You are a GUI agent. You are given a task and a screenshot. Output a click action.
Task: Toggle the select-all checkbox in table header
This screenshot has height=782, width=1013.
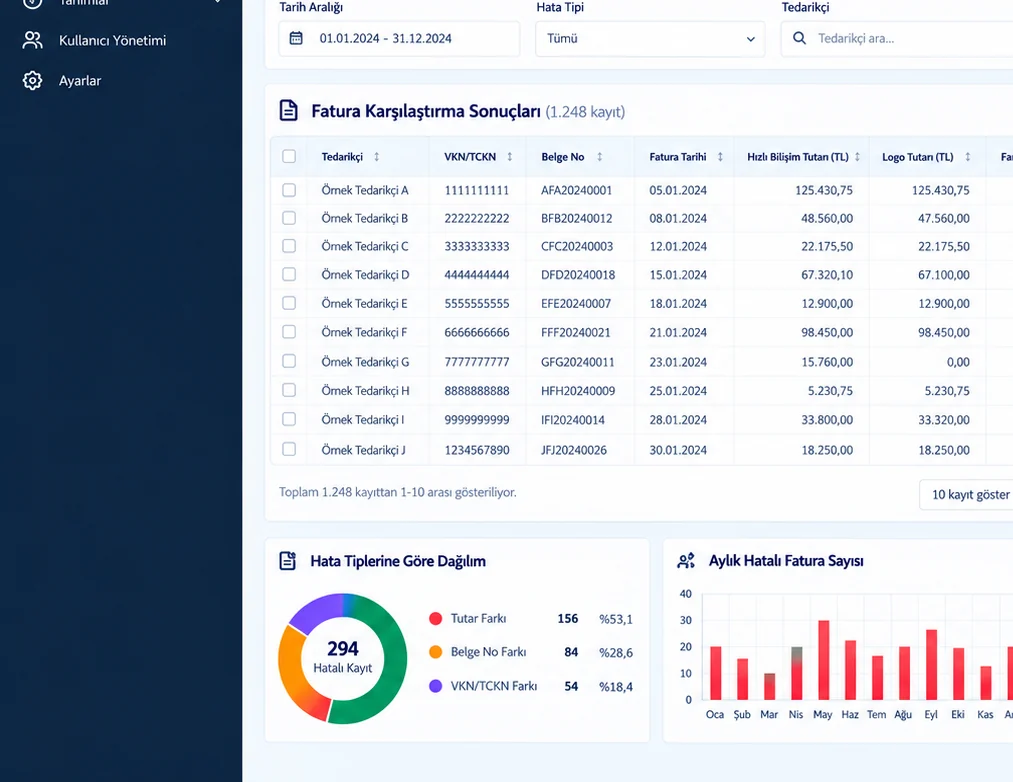[289, 156]
